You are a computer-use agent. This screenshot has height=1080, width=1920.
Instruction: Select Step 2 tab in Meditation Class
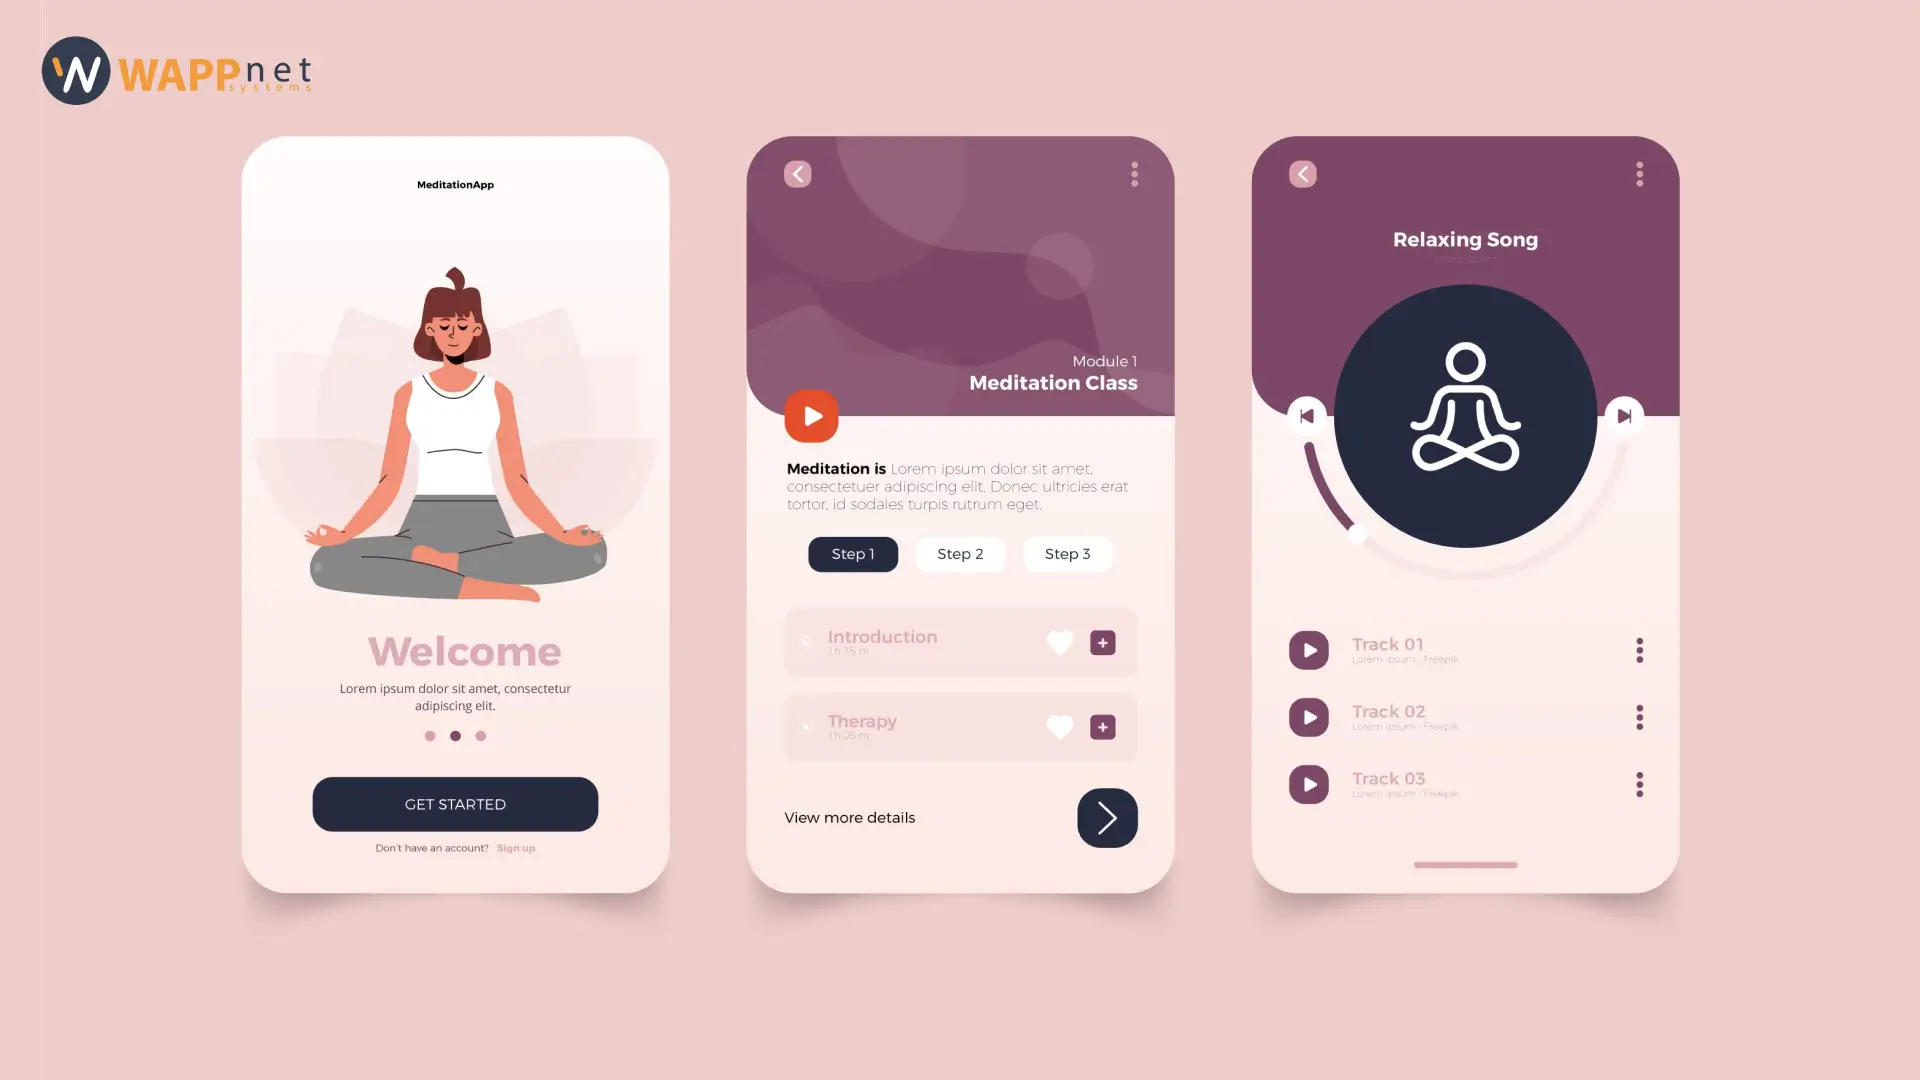point(960,554)
